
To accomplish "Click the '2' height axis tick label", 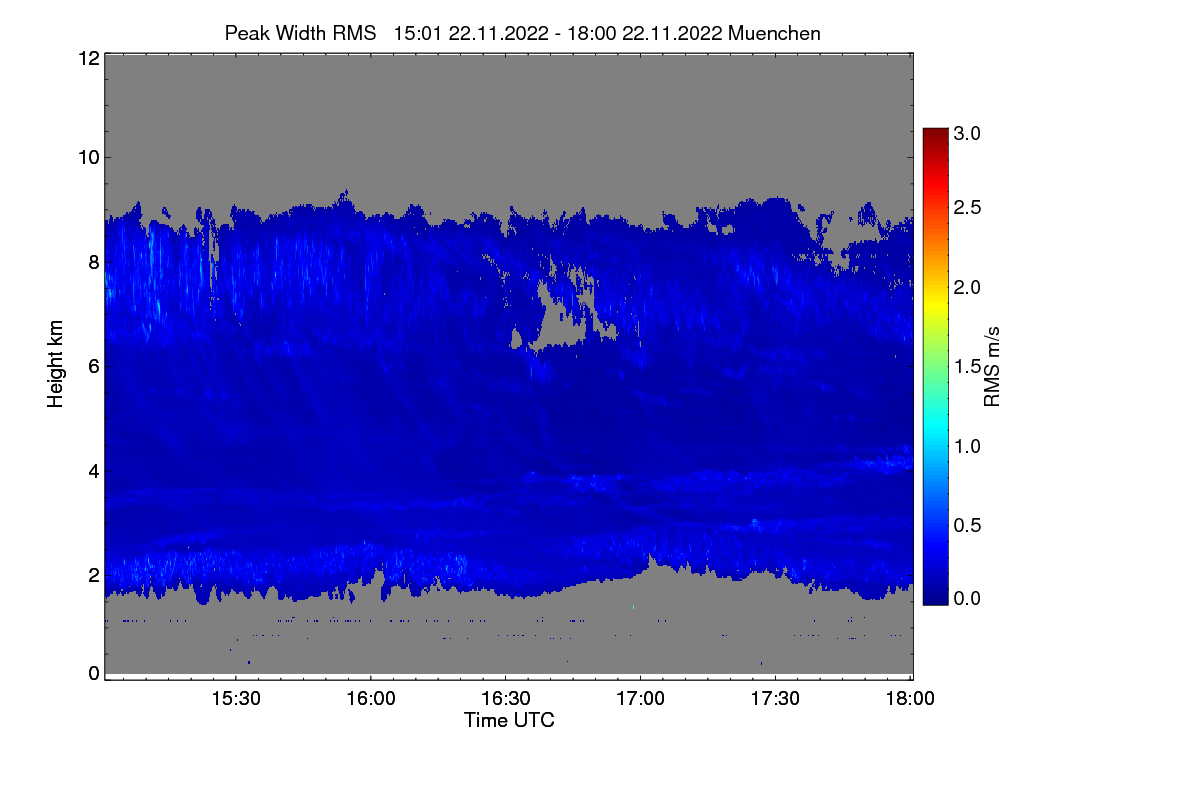I will pos(93,574).
